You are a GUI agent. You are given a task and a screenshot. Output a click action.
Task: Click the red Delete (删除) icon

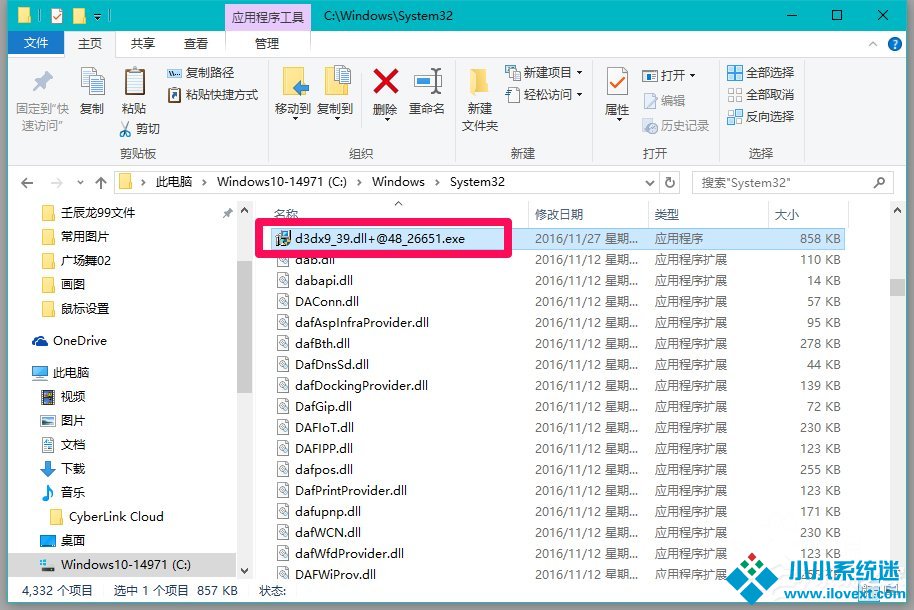tap(386, 82)
